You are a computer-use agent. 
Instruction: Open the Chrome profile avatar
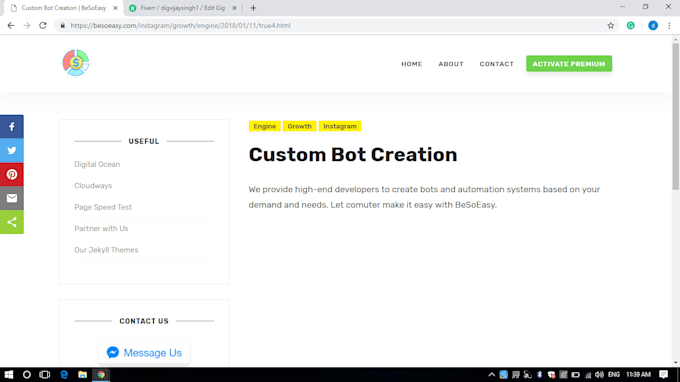[x=653, y=26]
